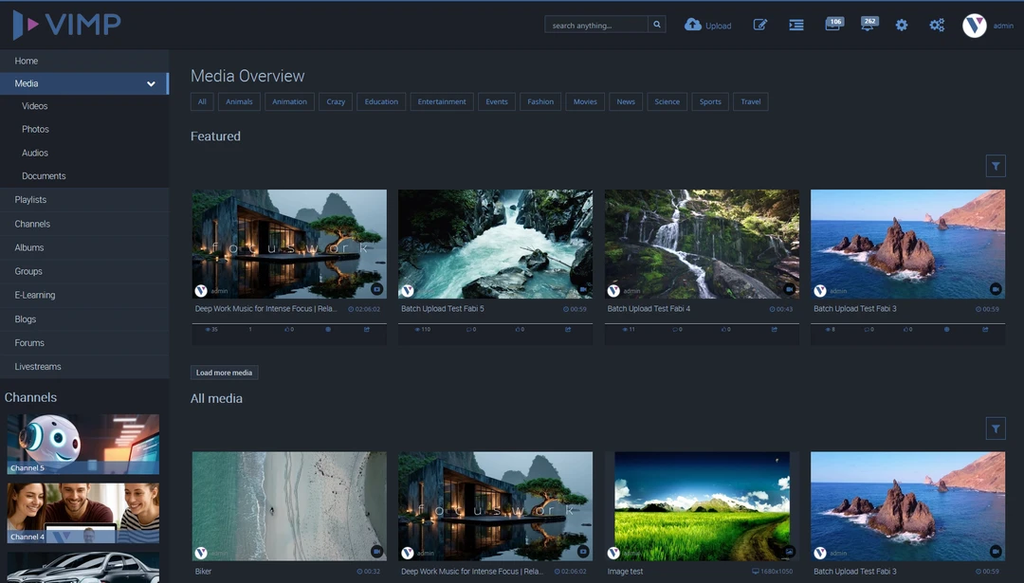Screen dimensions: 1024x583
Task: Click the search anything input field
Action: [596, 25]
